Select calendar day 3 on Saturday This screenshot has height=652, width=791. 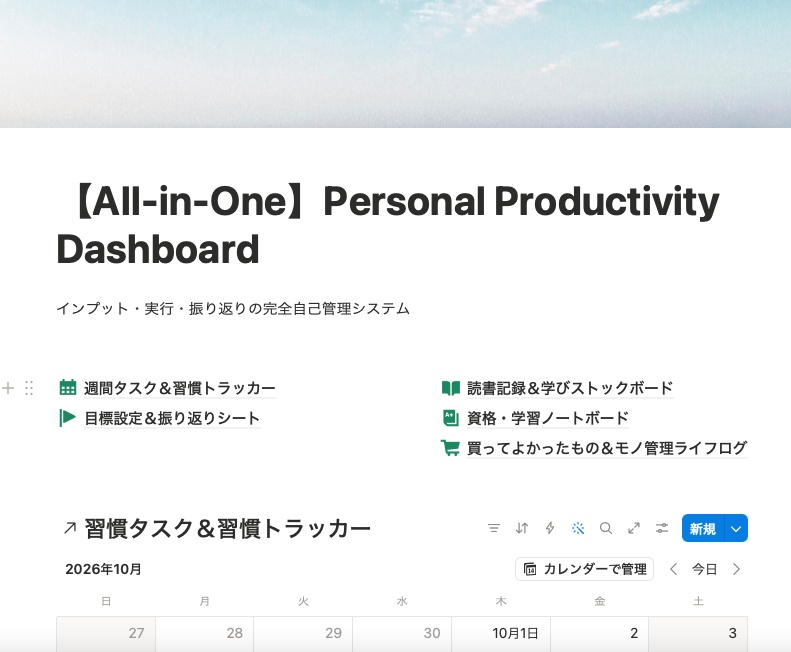tap(698, 633)
